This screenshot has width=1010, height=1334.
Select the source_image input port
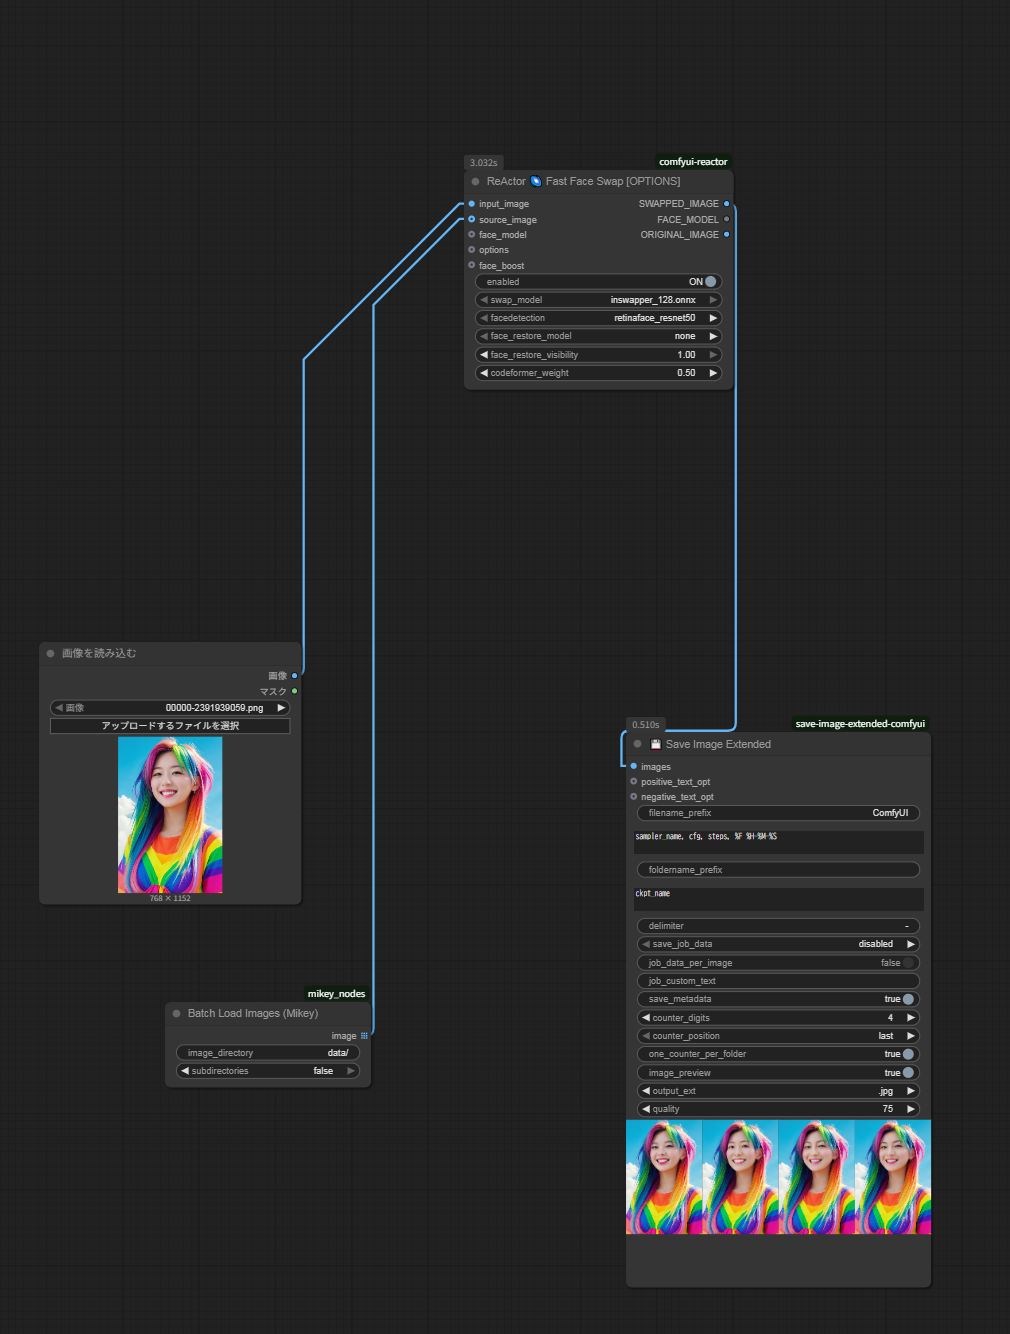(x=472, y=220)
